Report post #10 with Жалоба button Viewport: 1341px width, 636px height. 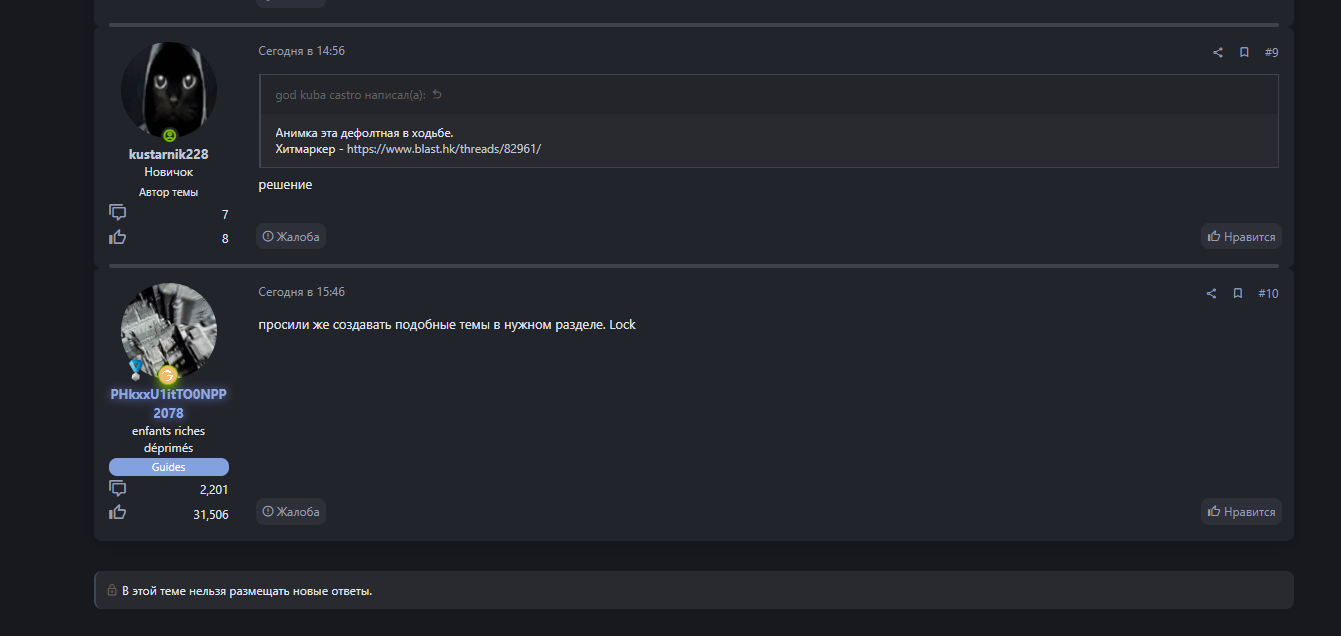(x=291, y=512)
